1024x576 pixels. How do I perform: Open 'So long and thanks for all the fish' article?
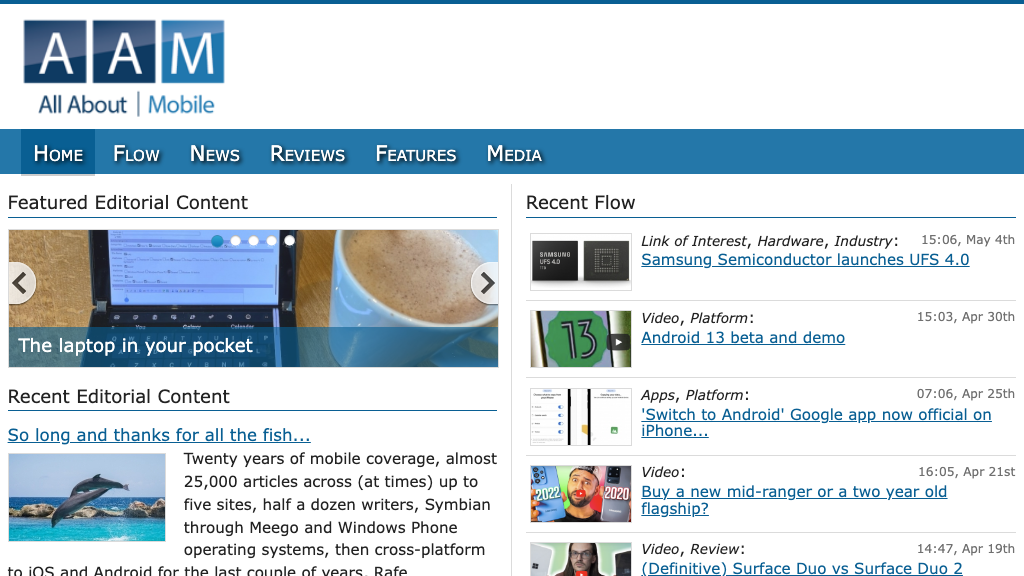[159, 435]
